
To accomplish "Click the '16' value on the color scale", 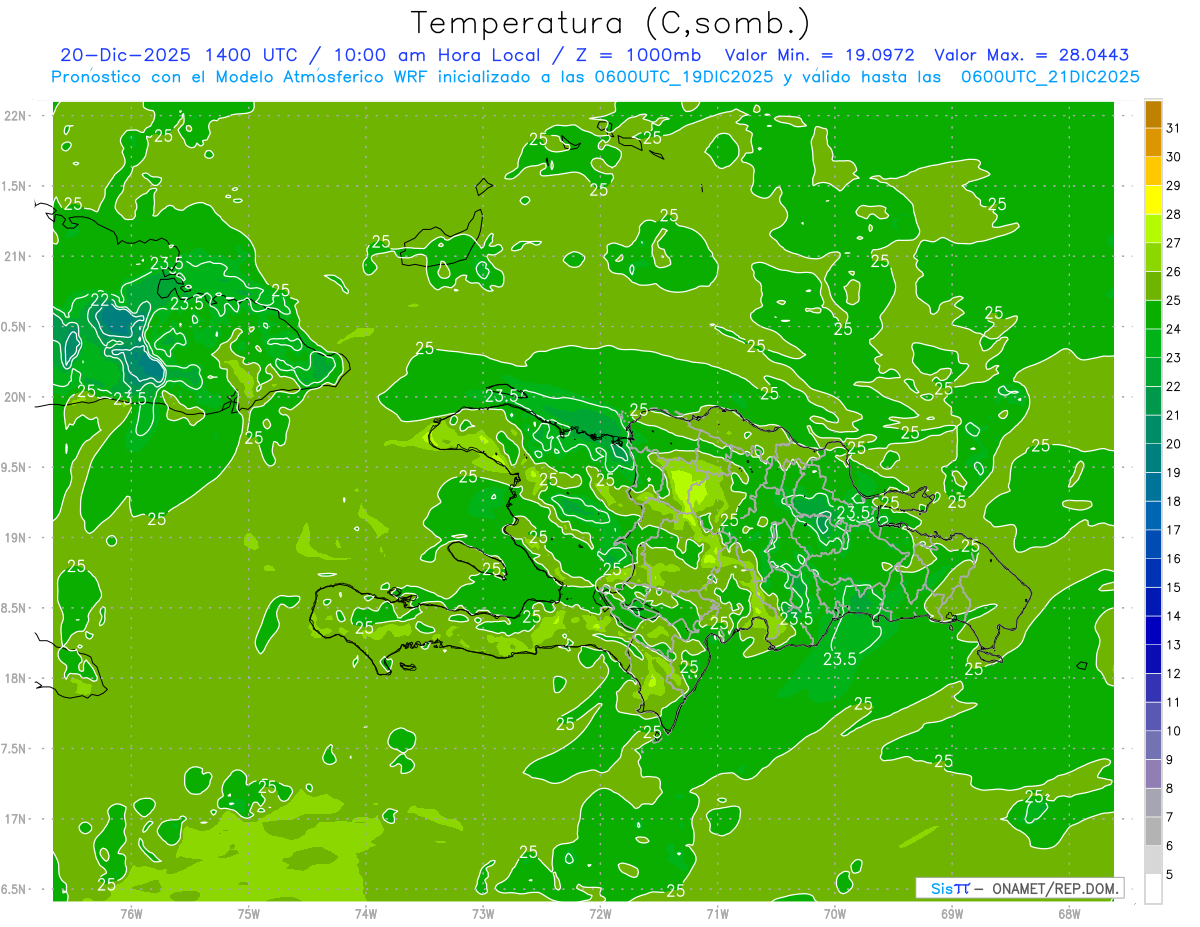I will click(1173, 559).
